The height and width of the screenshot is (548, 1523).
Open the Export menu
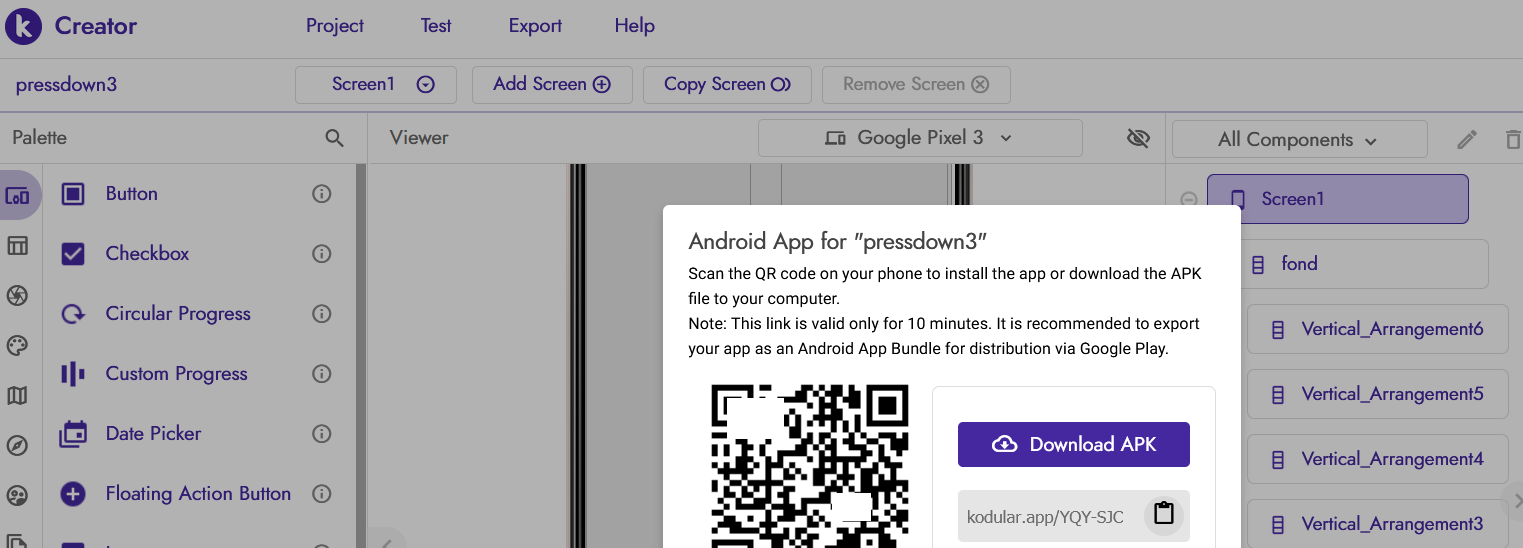click(x=535, y=26)
